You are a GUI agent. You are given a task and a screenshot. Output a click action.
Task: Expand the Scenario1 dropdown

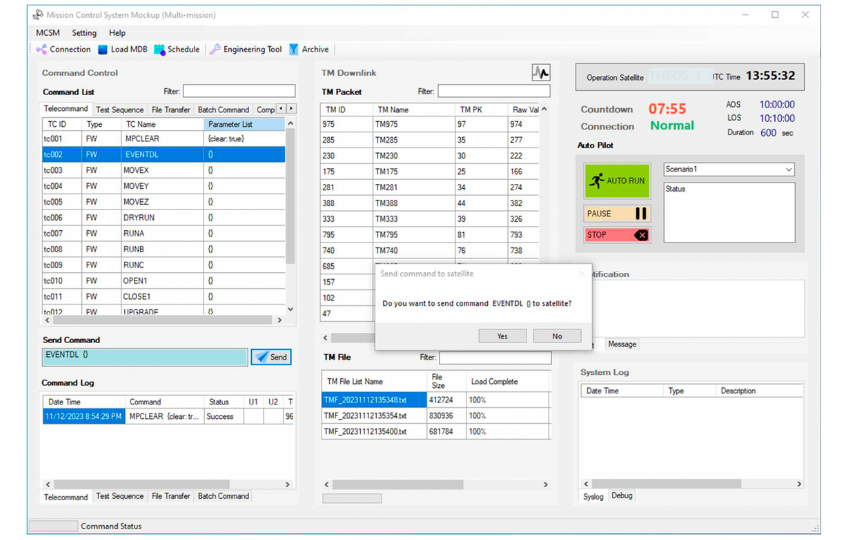(x=788, y=170)
